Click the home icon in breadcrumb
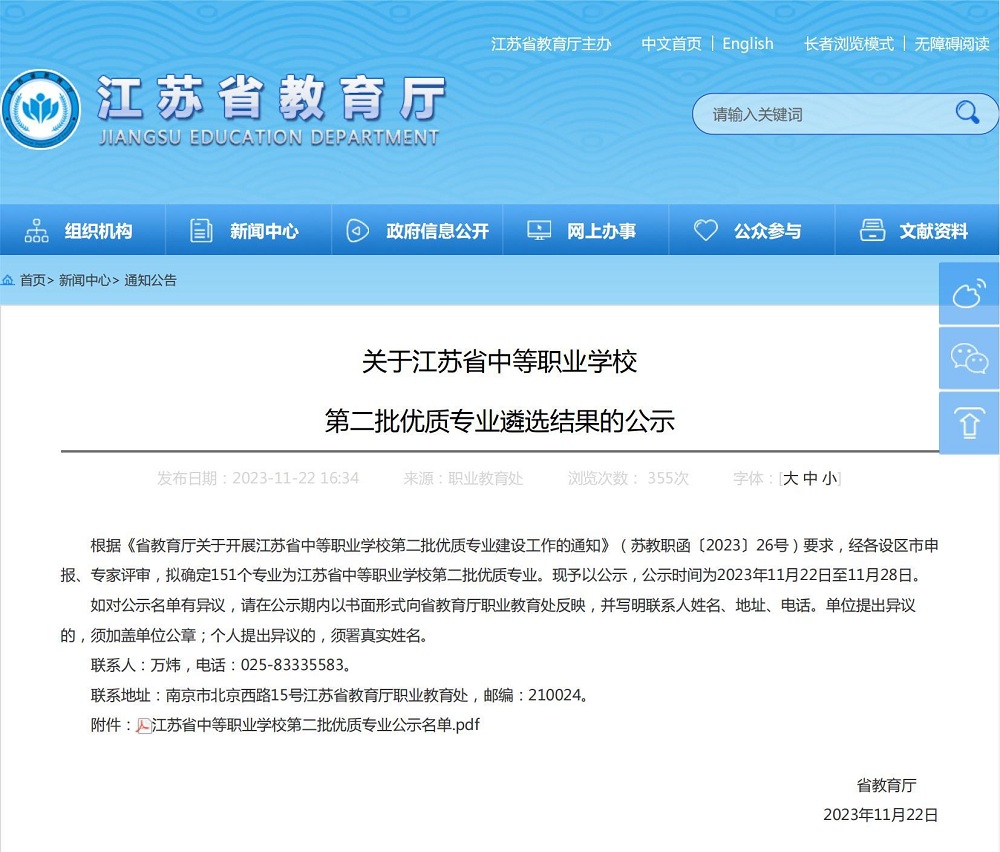This screenshot has width=1000, height=852. [x=8, y=281]
